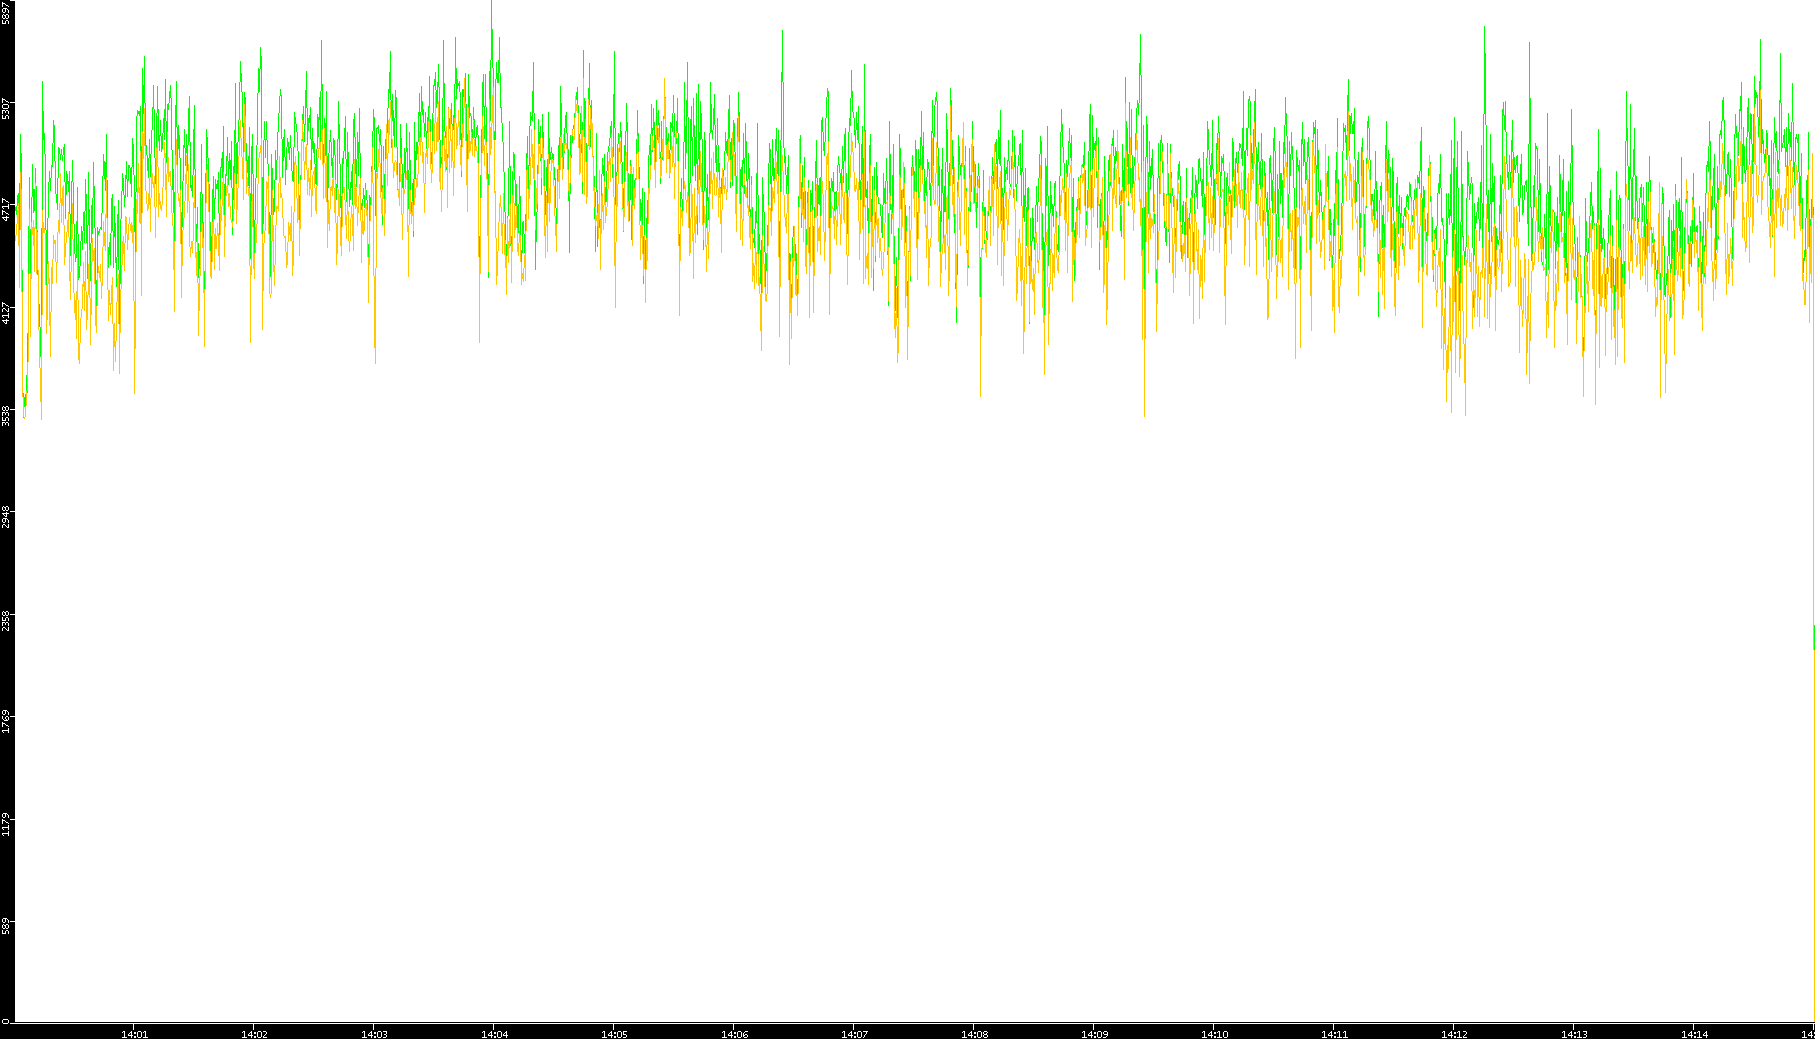1815x1039 pixels.
Task: Select the 14:12 time tick label
Action: pyautogui.click(x=1454, y=1034)
